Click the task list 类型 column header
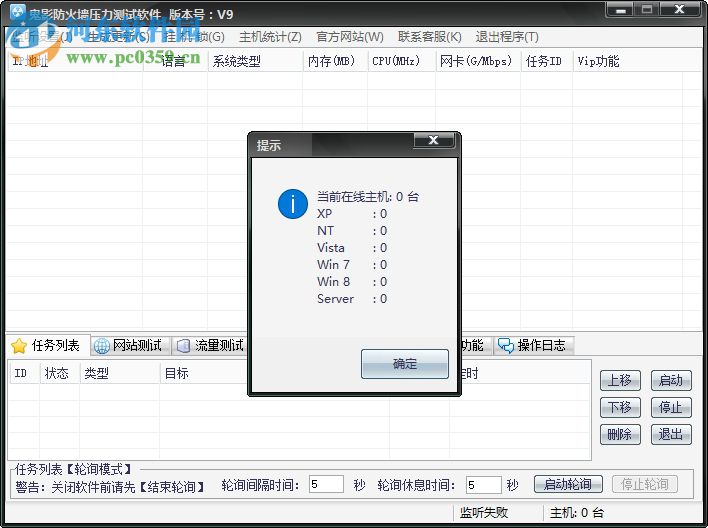 coord(120,373)
